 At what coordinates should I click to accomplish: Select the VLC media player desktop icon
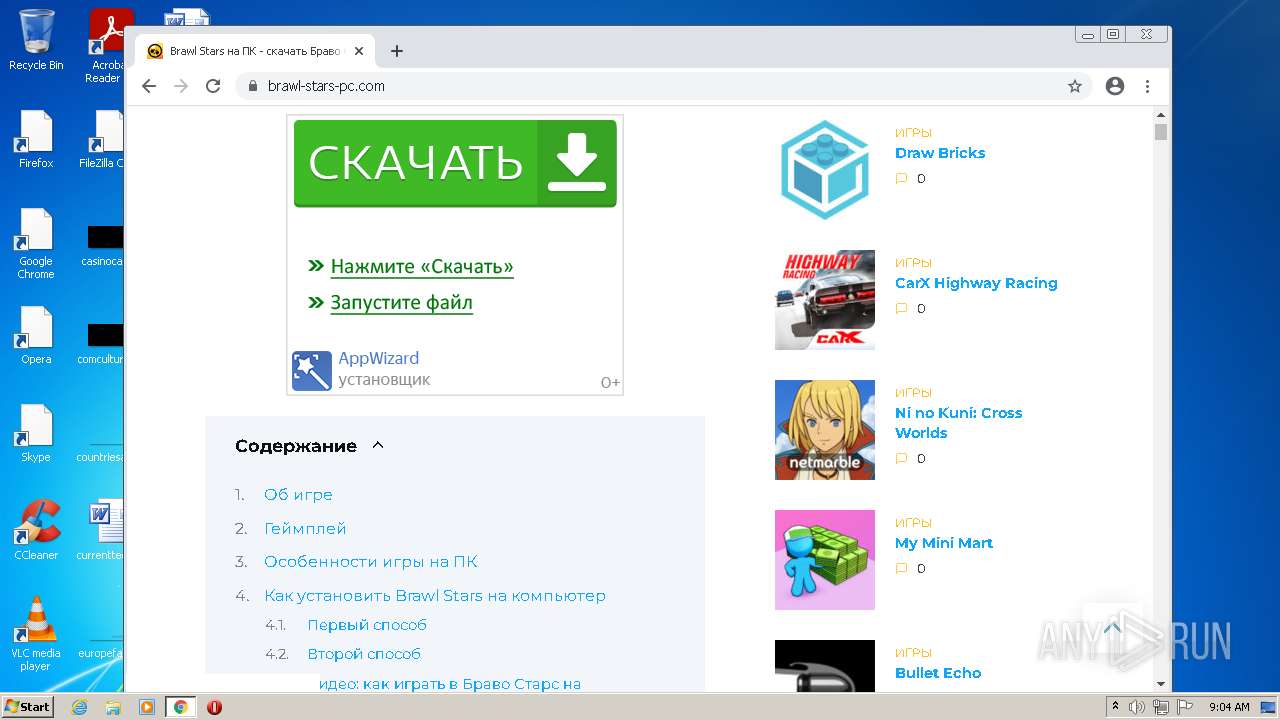(x=36, y=634)
